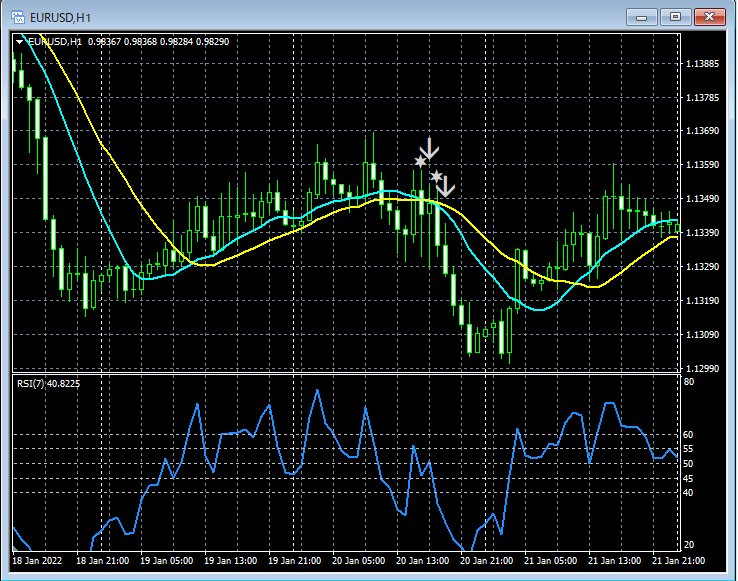Click the RSI(7) 40.8225 indicator label

click(x=48, y=384)
